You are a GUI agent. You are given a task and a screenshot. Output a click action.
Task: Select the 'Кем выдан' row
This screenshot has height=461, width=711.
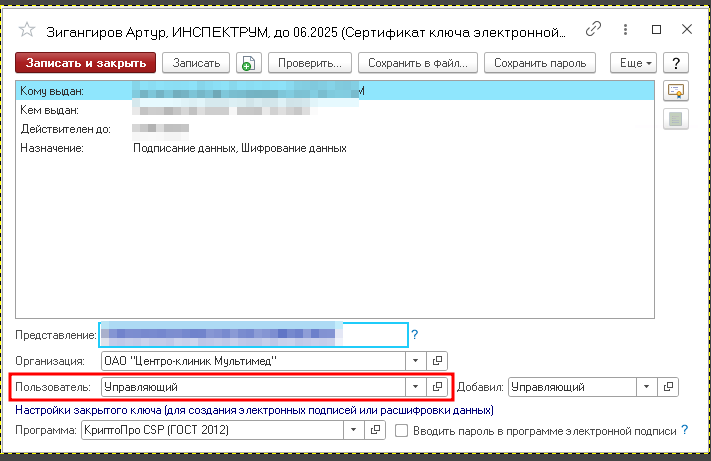tap(335, 110)
